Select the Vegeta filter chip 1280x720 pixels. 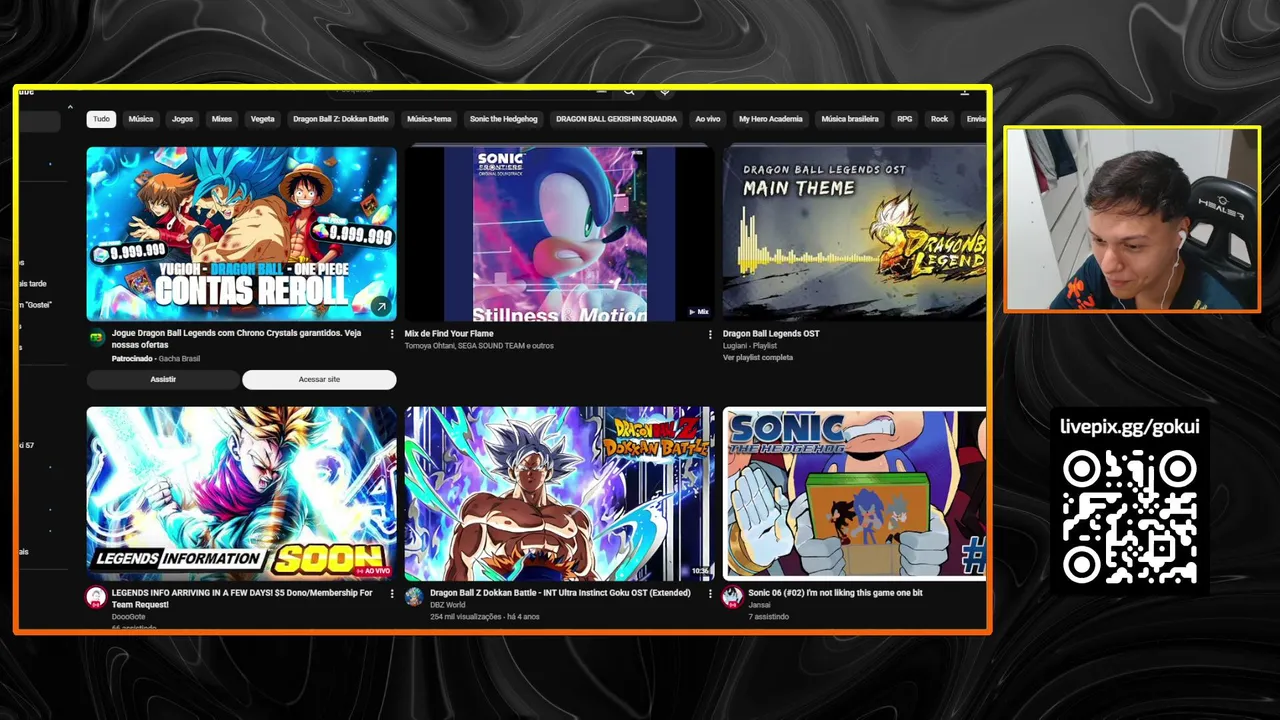(263, 119)
